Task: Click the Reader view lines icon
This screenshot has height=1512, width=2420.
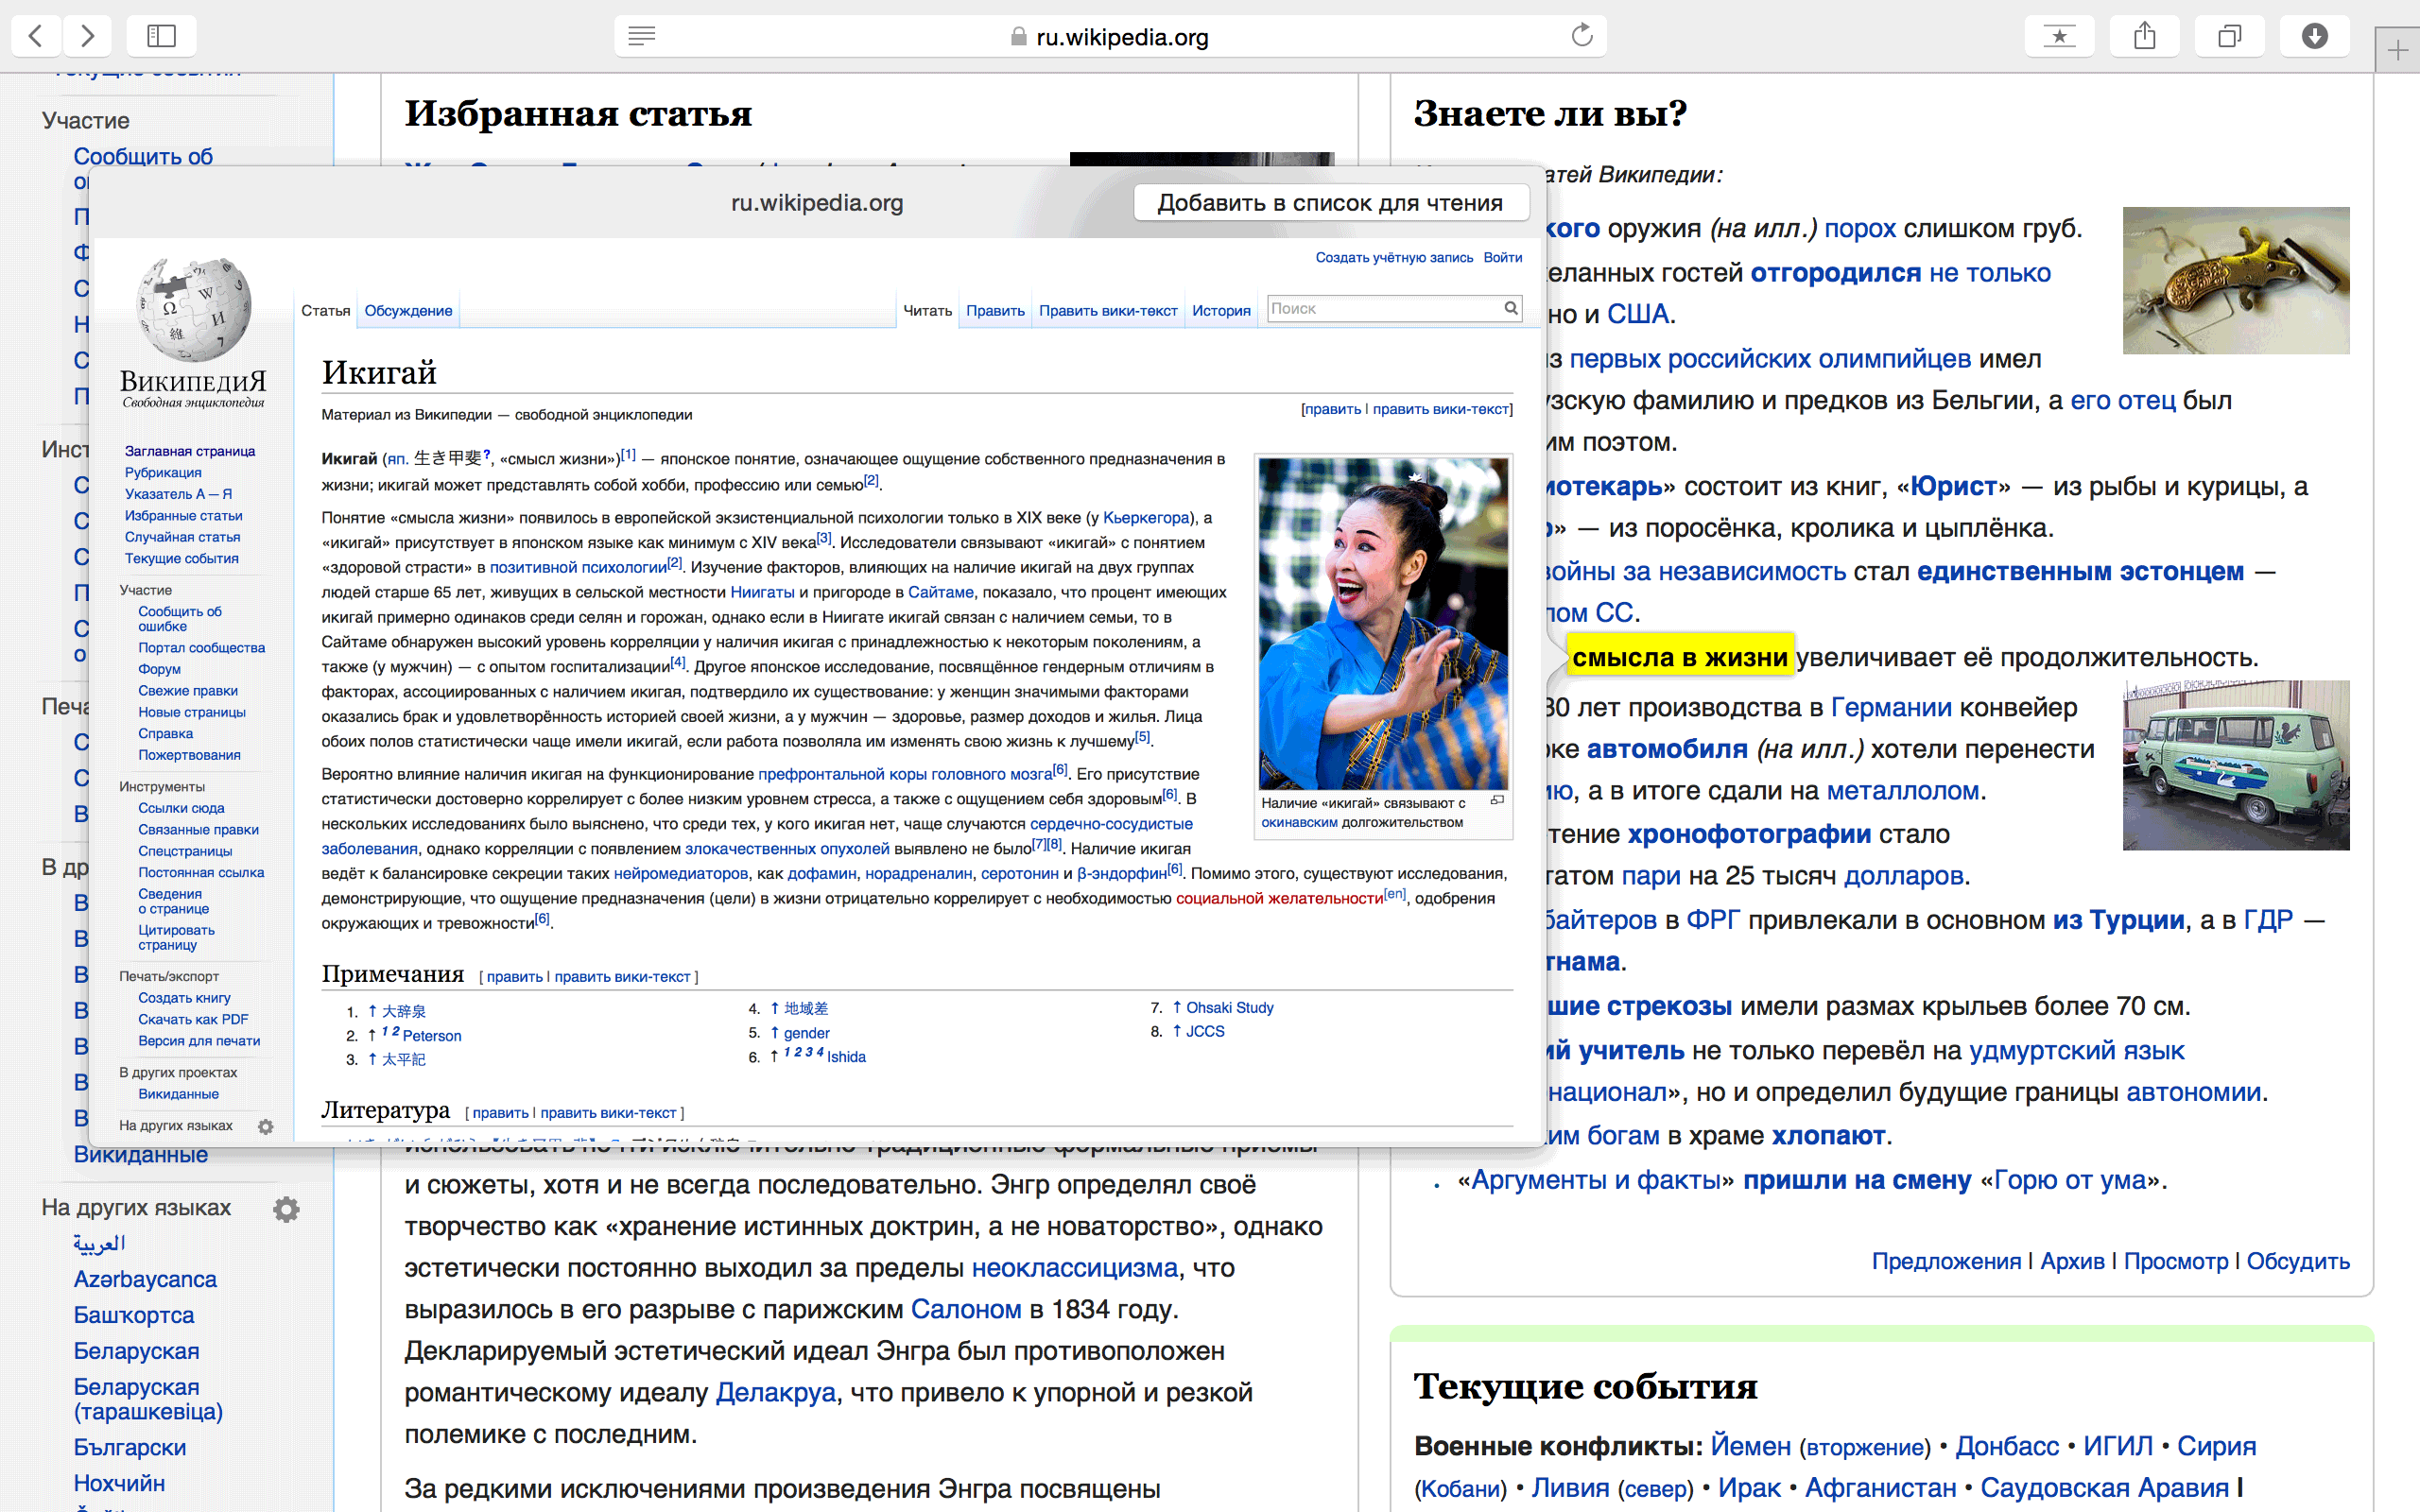Action: [642, 36]
